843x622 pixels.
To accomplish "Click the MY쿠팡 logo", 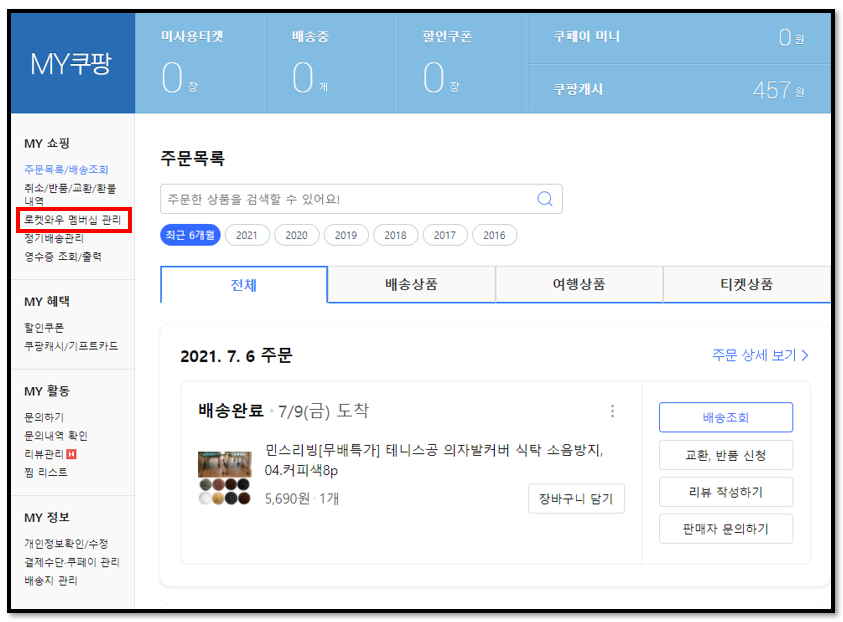I will 72,64.
